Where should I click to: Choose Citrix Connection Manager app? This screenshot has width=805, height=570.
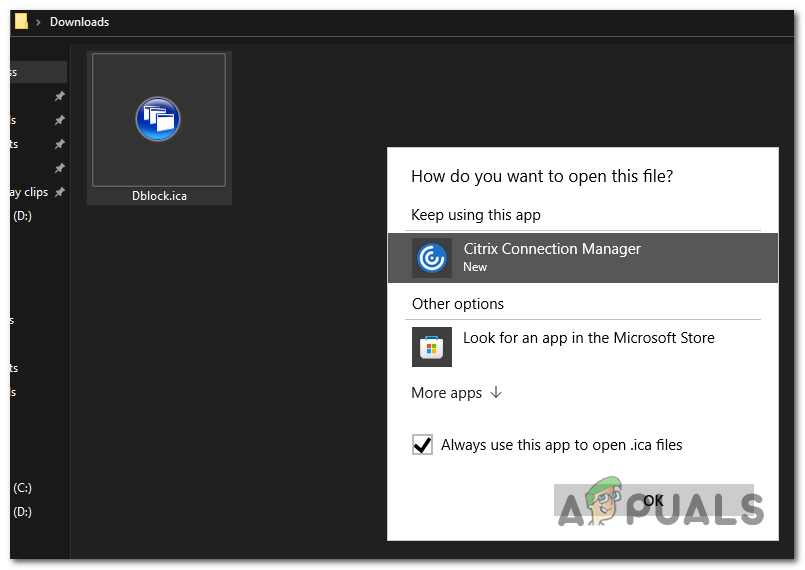pyautogui.click(x=583, y=258)
